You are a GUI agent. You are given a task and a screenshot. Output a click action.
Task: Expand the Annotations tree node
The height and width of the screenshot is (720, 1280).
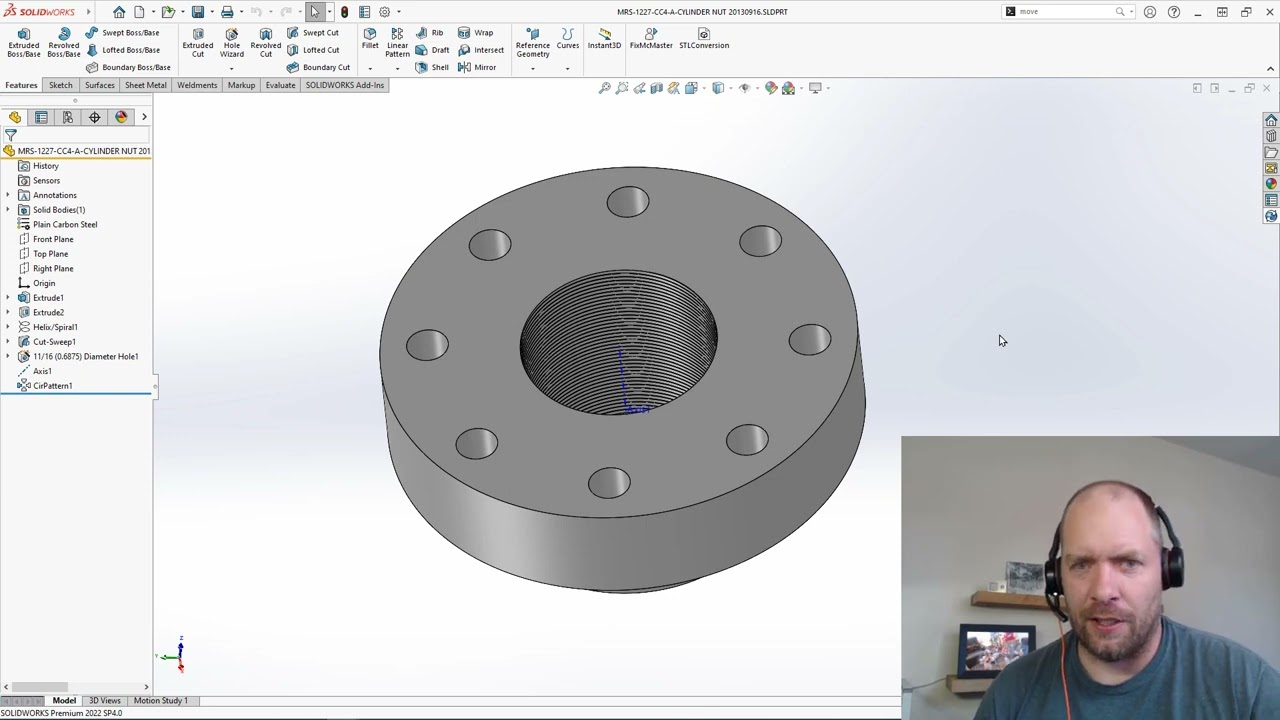(8, 195)
